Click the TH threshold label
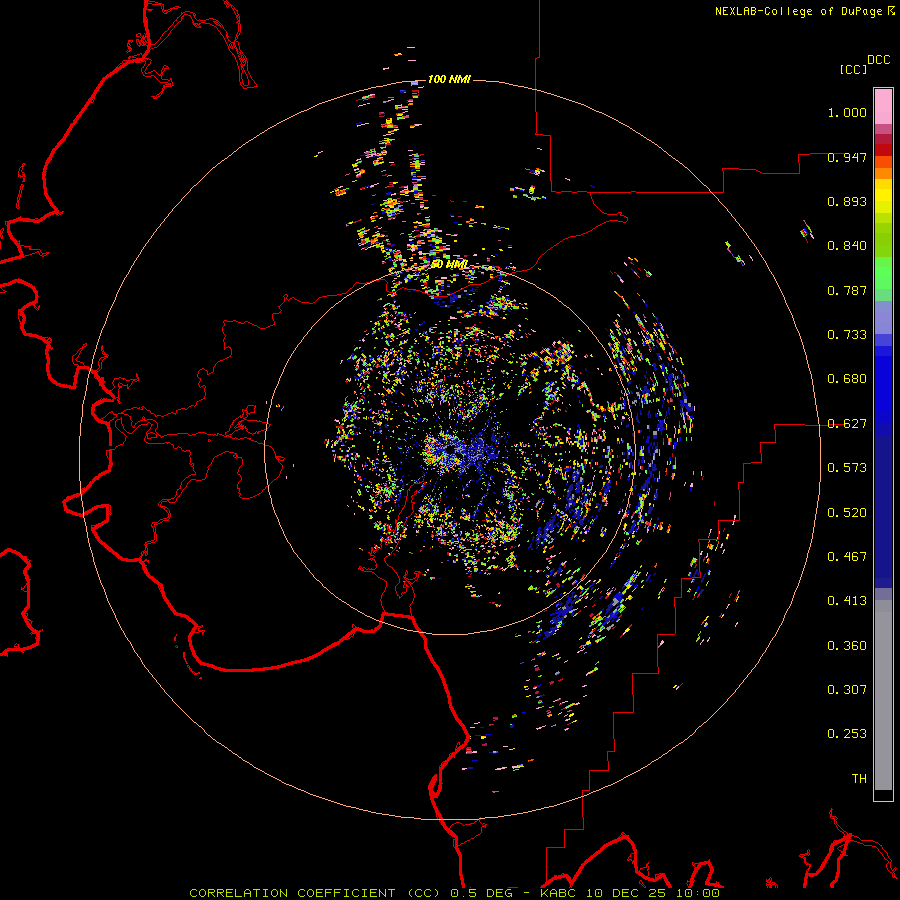The image size is (900, 900). coord(859,779)
